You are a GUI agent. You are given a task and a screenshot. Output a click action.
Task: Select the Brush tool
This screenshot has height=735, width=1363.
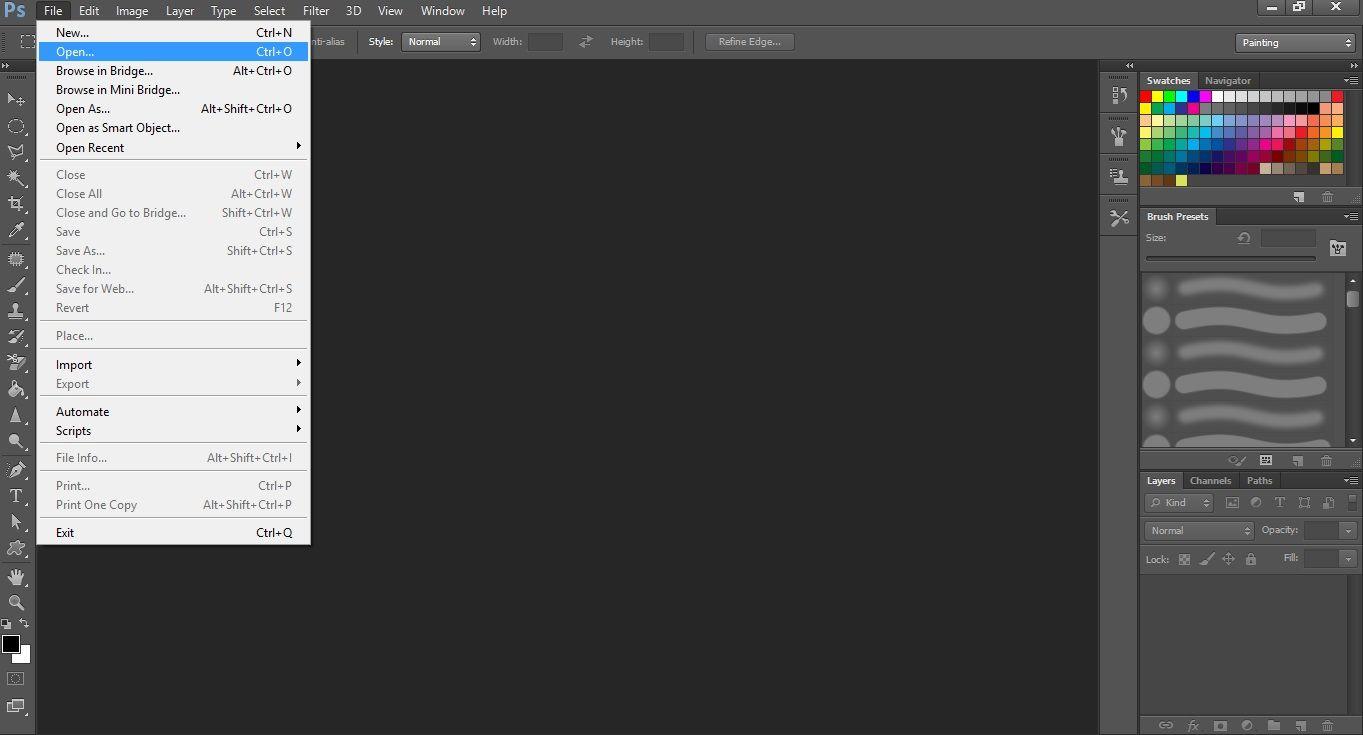click(16, 284)
